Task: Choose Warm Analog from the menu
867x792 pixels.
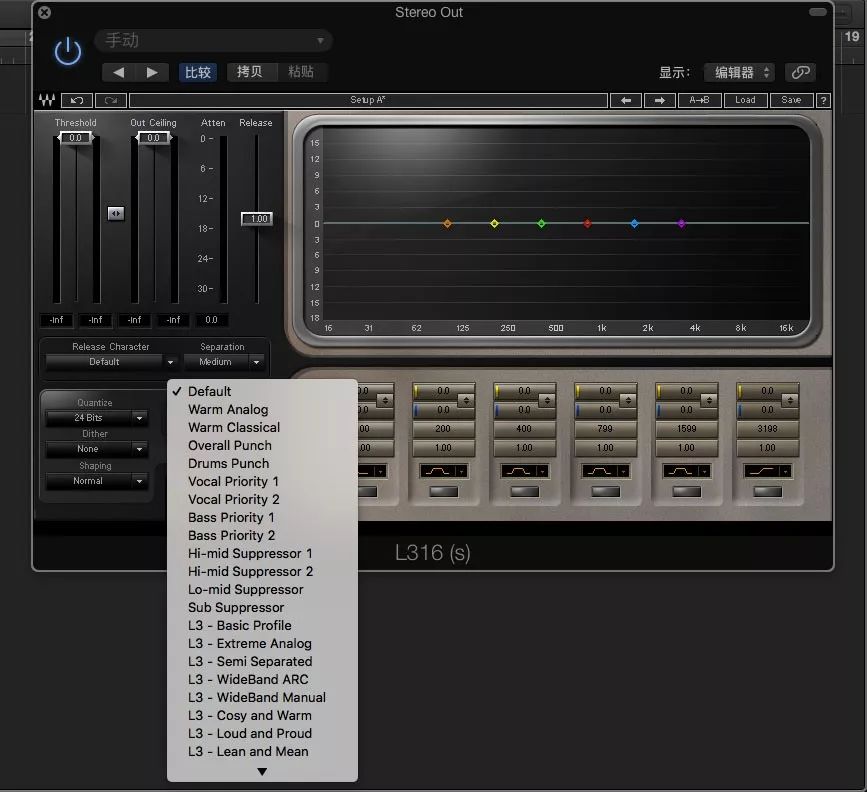Action: click(x=262, y=409)
